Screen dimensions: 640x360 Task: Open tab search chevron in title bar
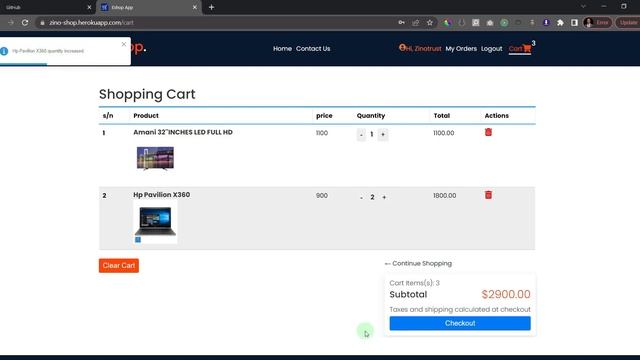pyautogui.click(x=583, y=7)
